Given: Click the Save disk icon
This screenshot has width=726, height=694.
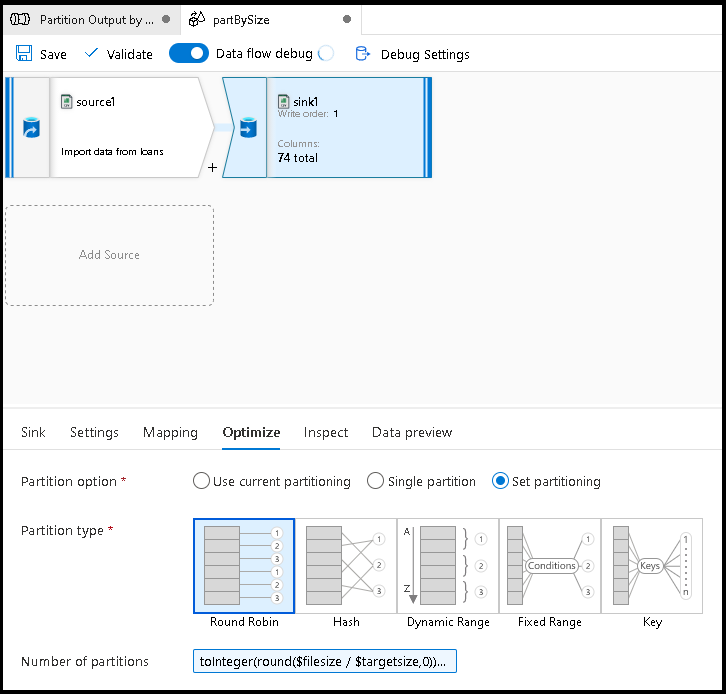Looking at the screenshot, I should (x=24, y=54).
